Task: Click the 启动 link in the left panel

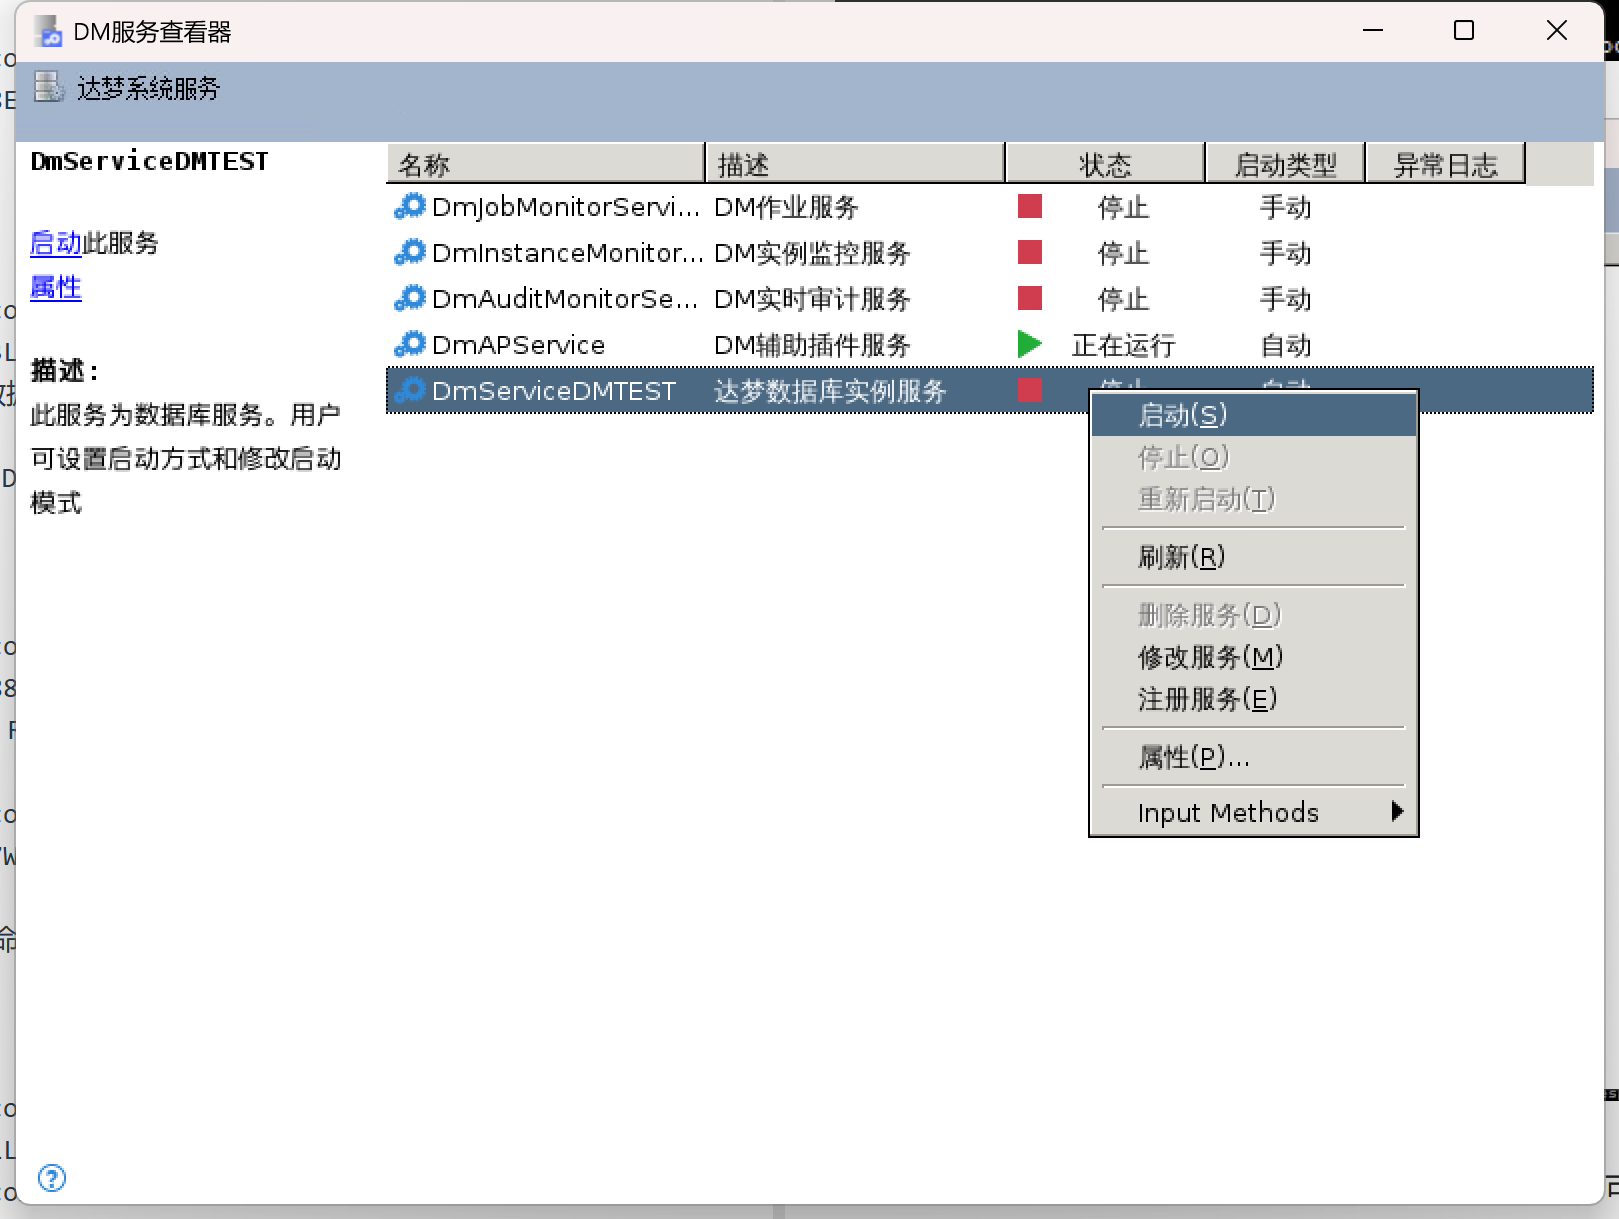Action: pos(56,243)
